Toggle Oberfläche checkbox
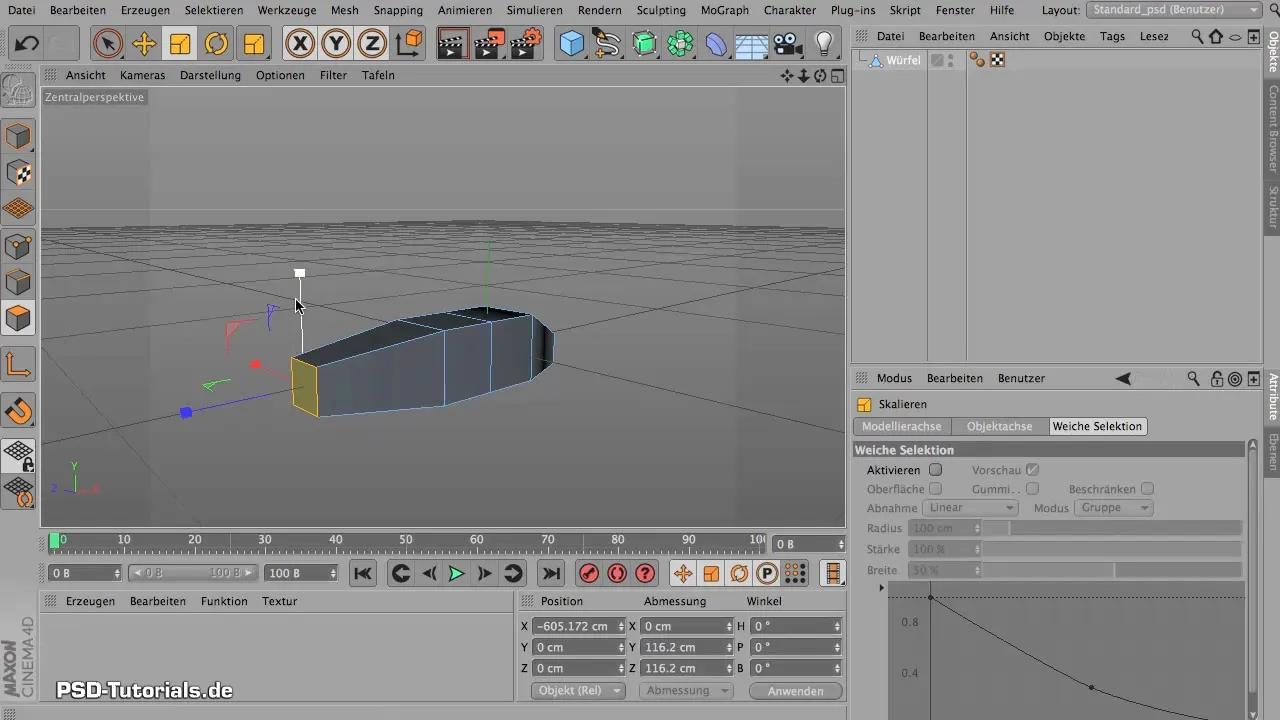Image resolution: width=1280 pixels, height=720 pixels. [936, 488]
